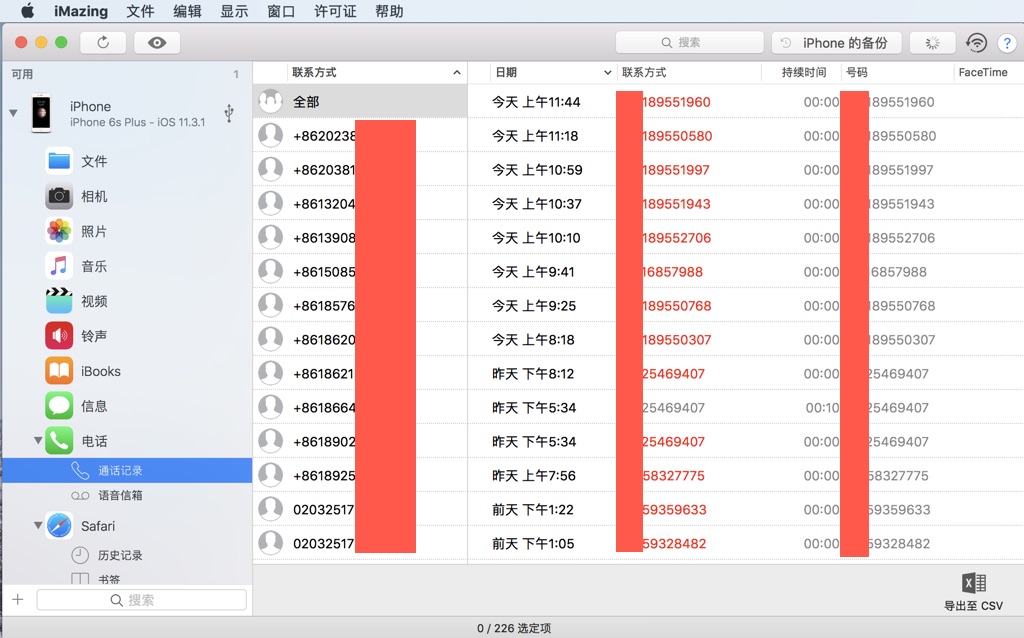Select the Safari sidebar icon
The image size is (1024, 638).
click(x=59, y=526)
